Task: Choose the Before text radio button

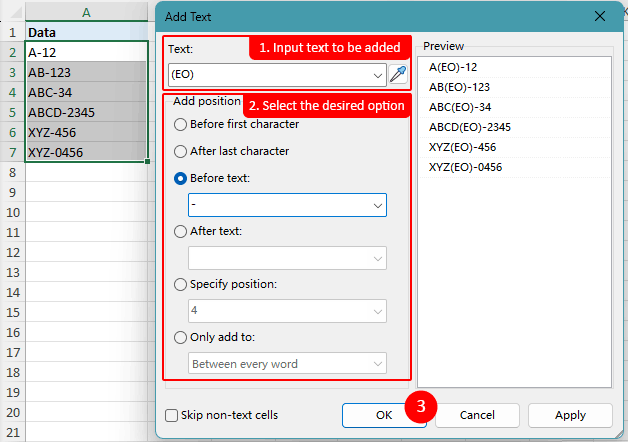Action: pyautogui.click(x=181, y=179)
